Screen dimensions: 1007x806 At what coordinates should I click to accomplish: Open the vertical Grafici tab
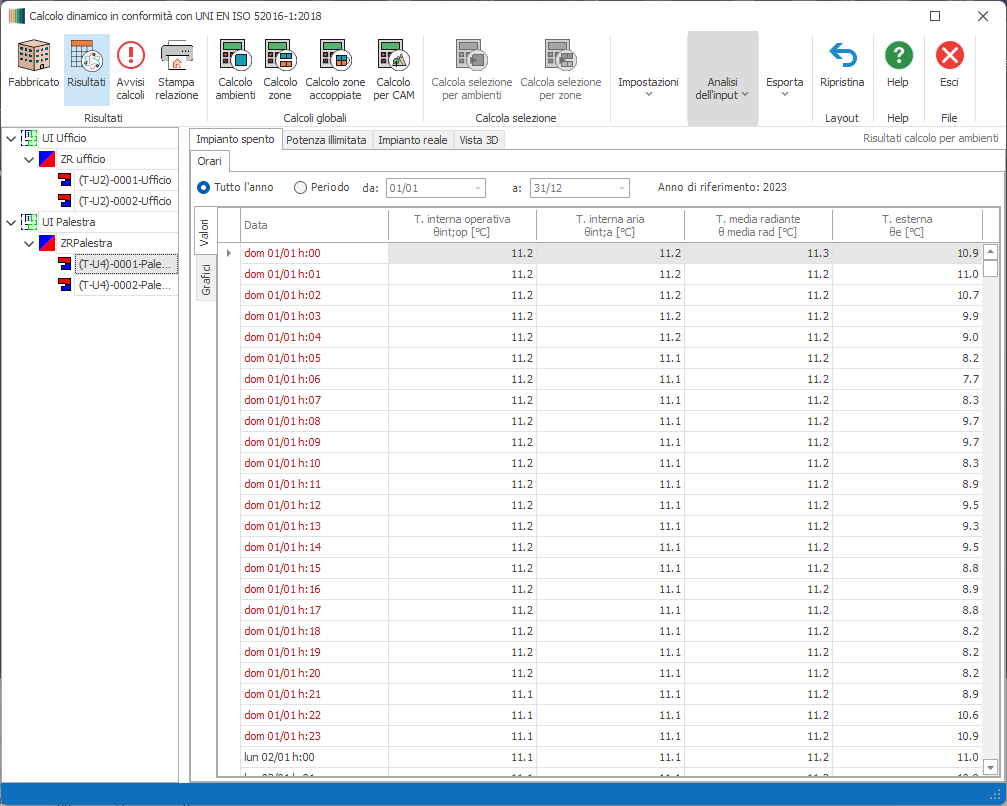(x=206, y=279)
